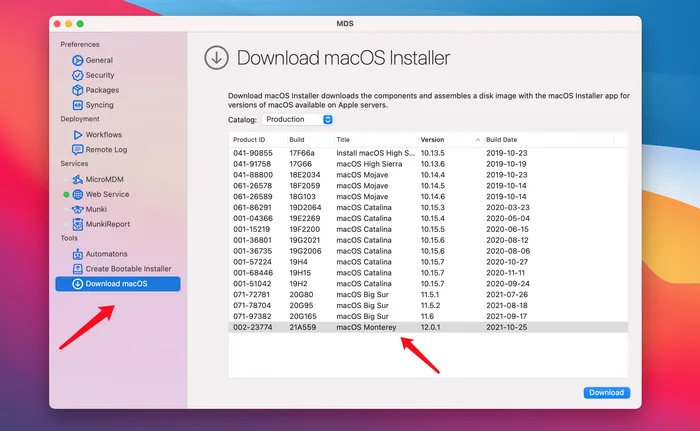Viewport: 700px width, 431px height.
Task: Select macOS High Sierra 10.13.6 title
Action: (369, 164)
